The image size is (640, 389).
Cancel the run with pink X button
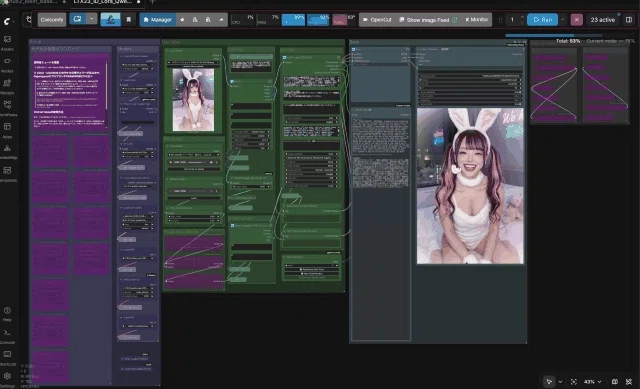(576, 20)
